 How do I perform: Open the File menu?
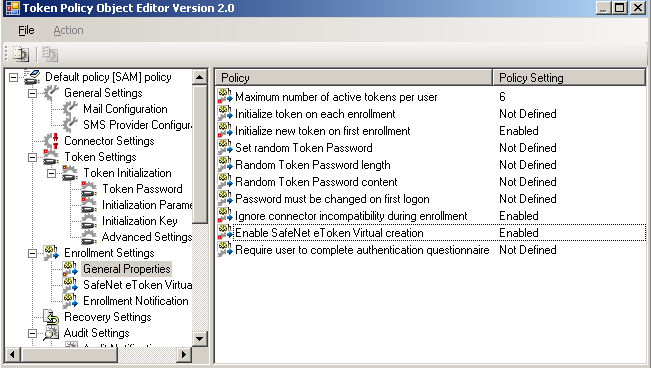pyautogui.click(x=26, y=30)
